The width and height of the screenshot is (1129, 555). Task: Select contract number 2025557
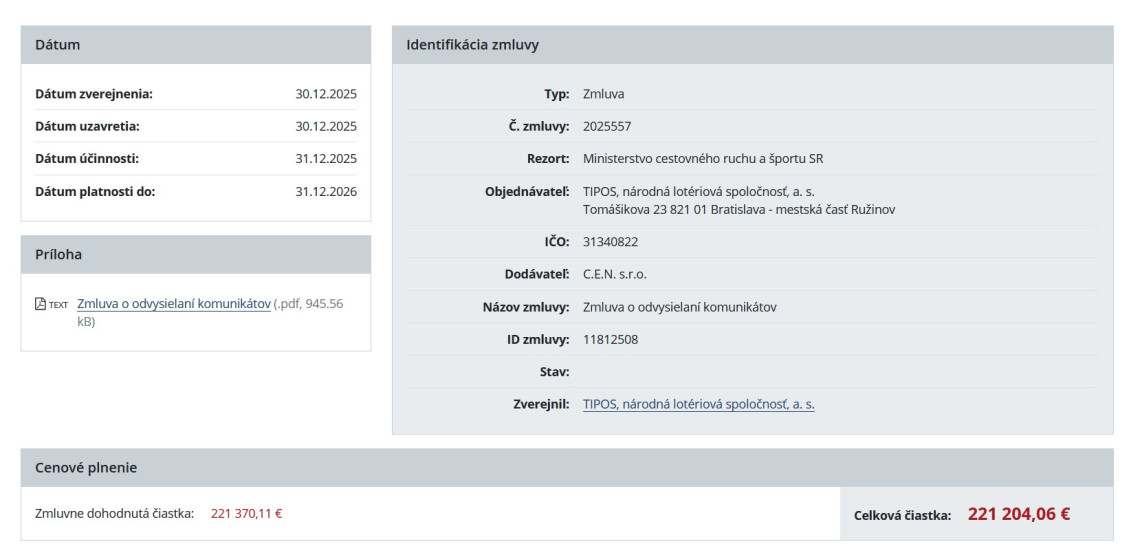coord(607,127)
